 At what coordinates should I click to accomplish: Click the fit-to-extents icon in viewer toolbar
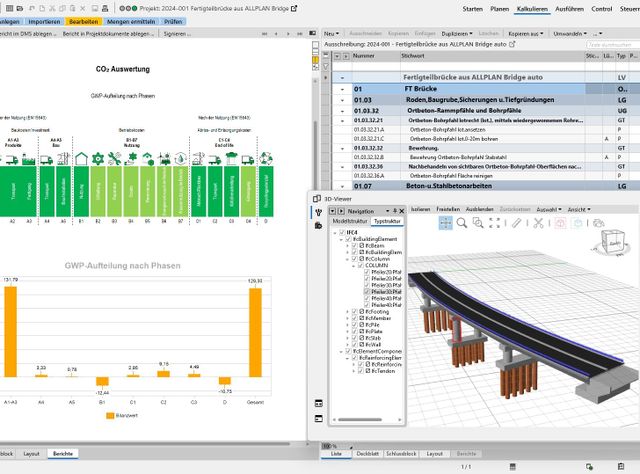(x=495, y=223)
